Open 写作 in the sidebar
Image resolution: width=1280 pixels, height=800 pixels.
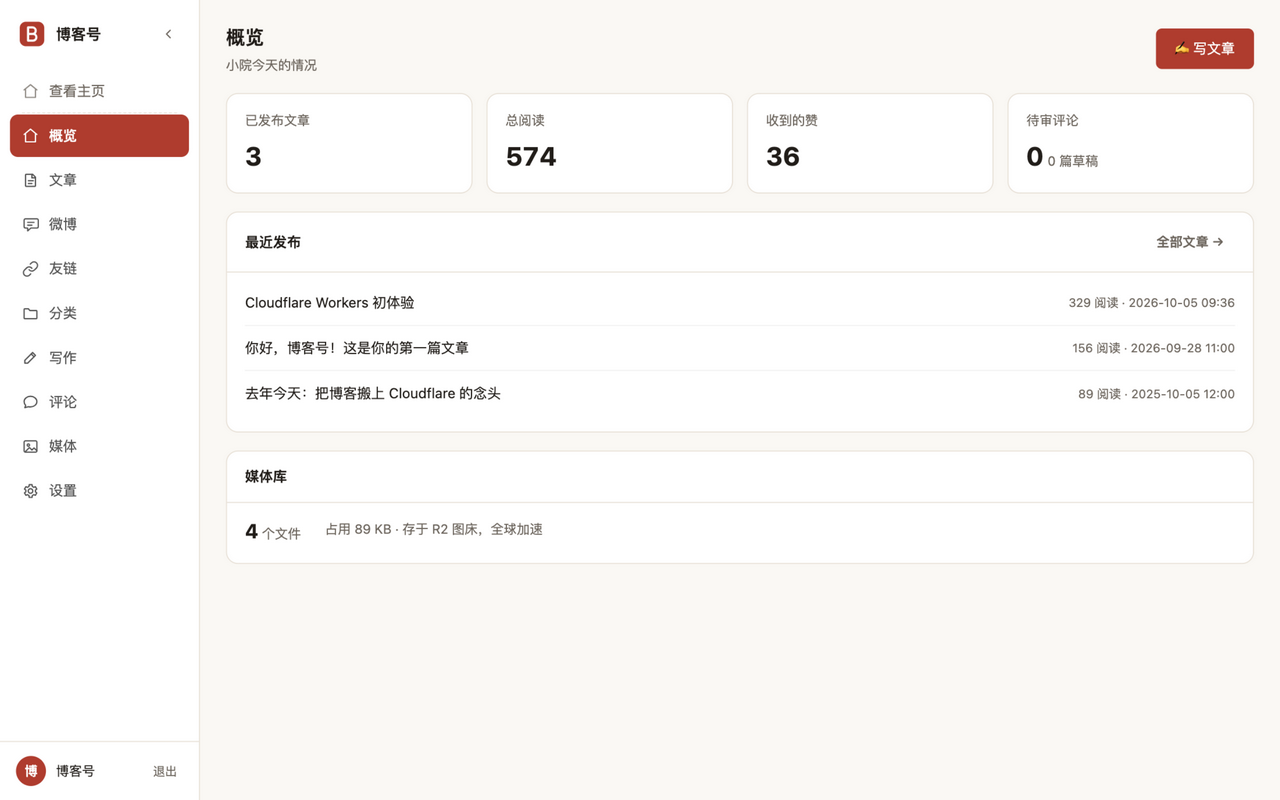pyautogui.click(x=99, y=357)
